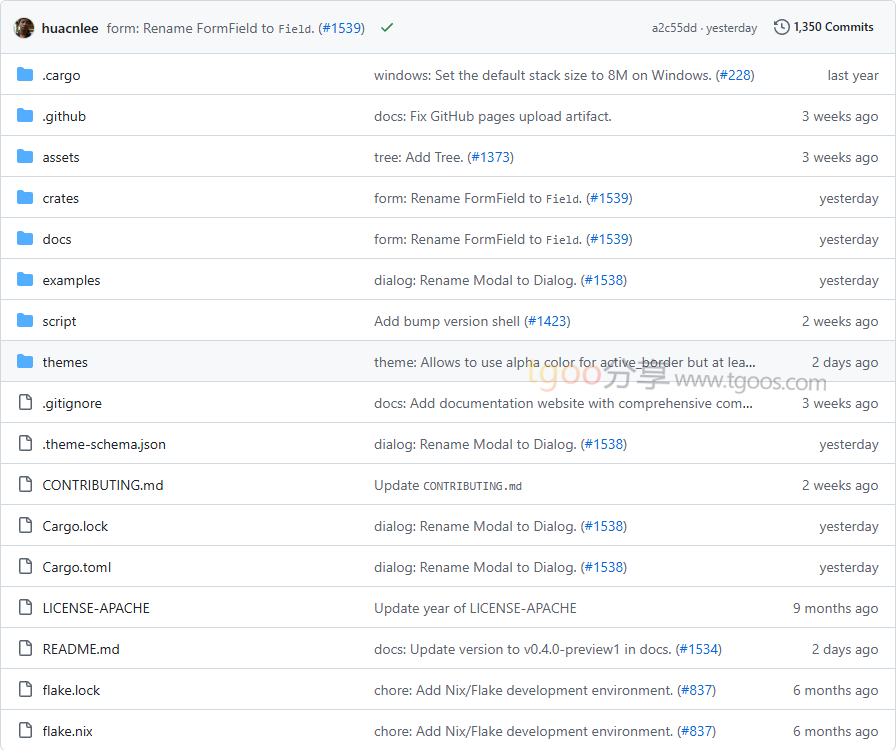Click the assets folder icon
Image resolution: width=896 pixels, height=751 pixels.
tap(25, 157)
